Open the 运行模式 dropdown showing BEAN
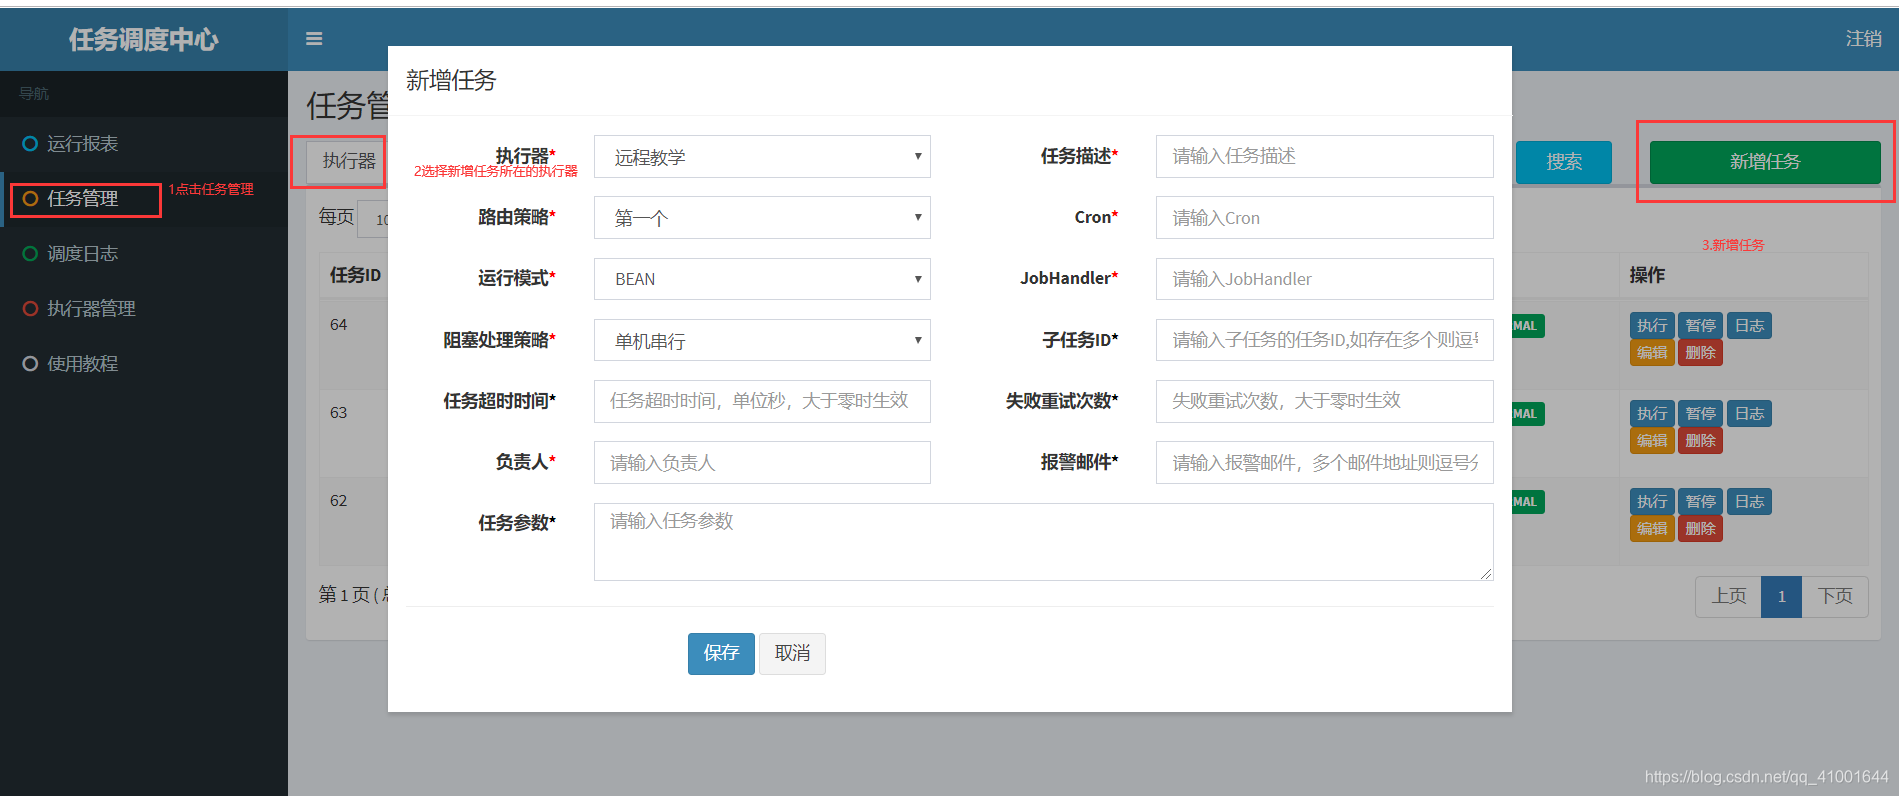Viewport: 1899px width, 796px height. coord(762,279)
